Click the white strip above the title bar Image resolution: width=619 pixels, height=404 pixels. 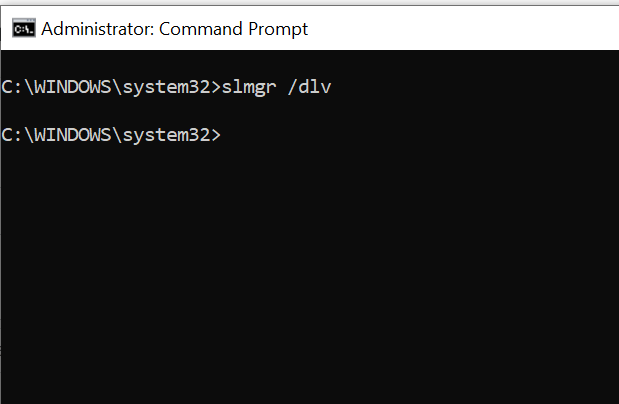point(310,4)
